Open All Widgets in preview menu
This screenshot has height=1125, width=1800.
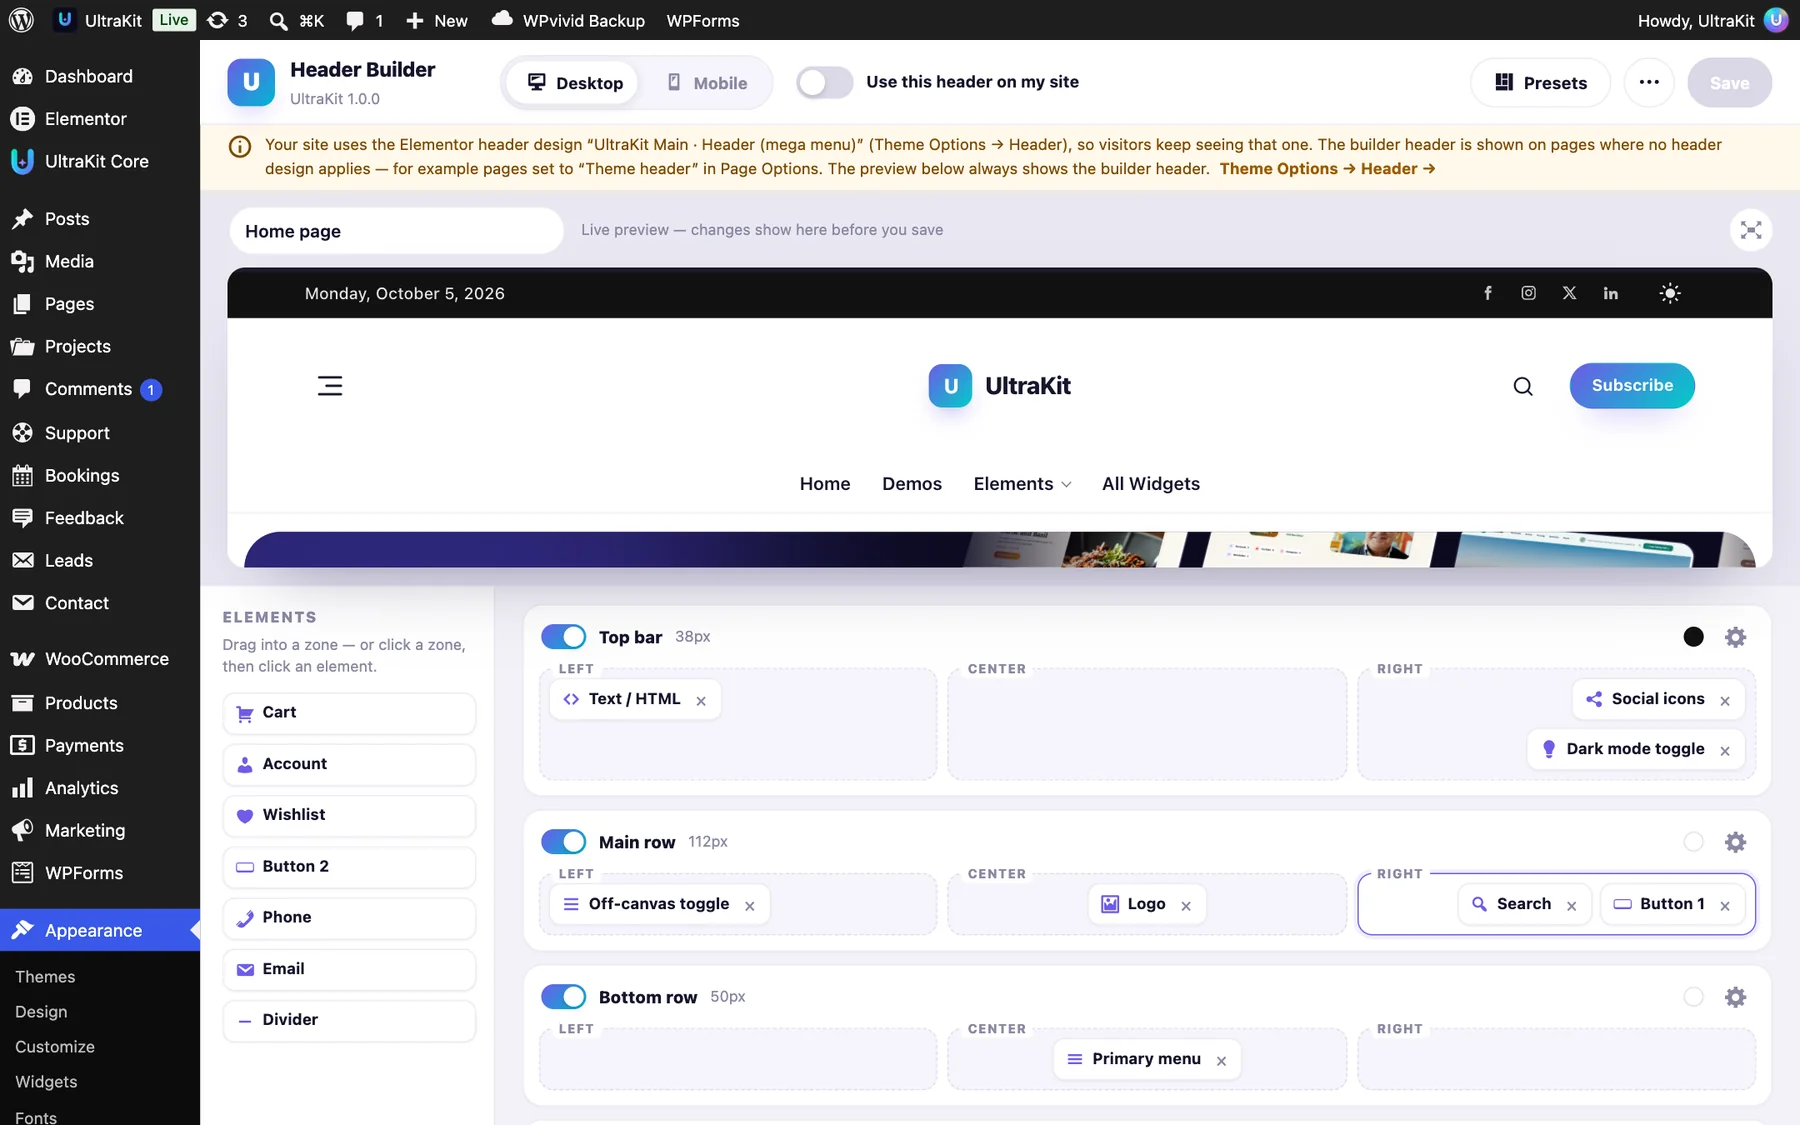click(1150, 483)
